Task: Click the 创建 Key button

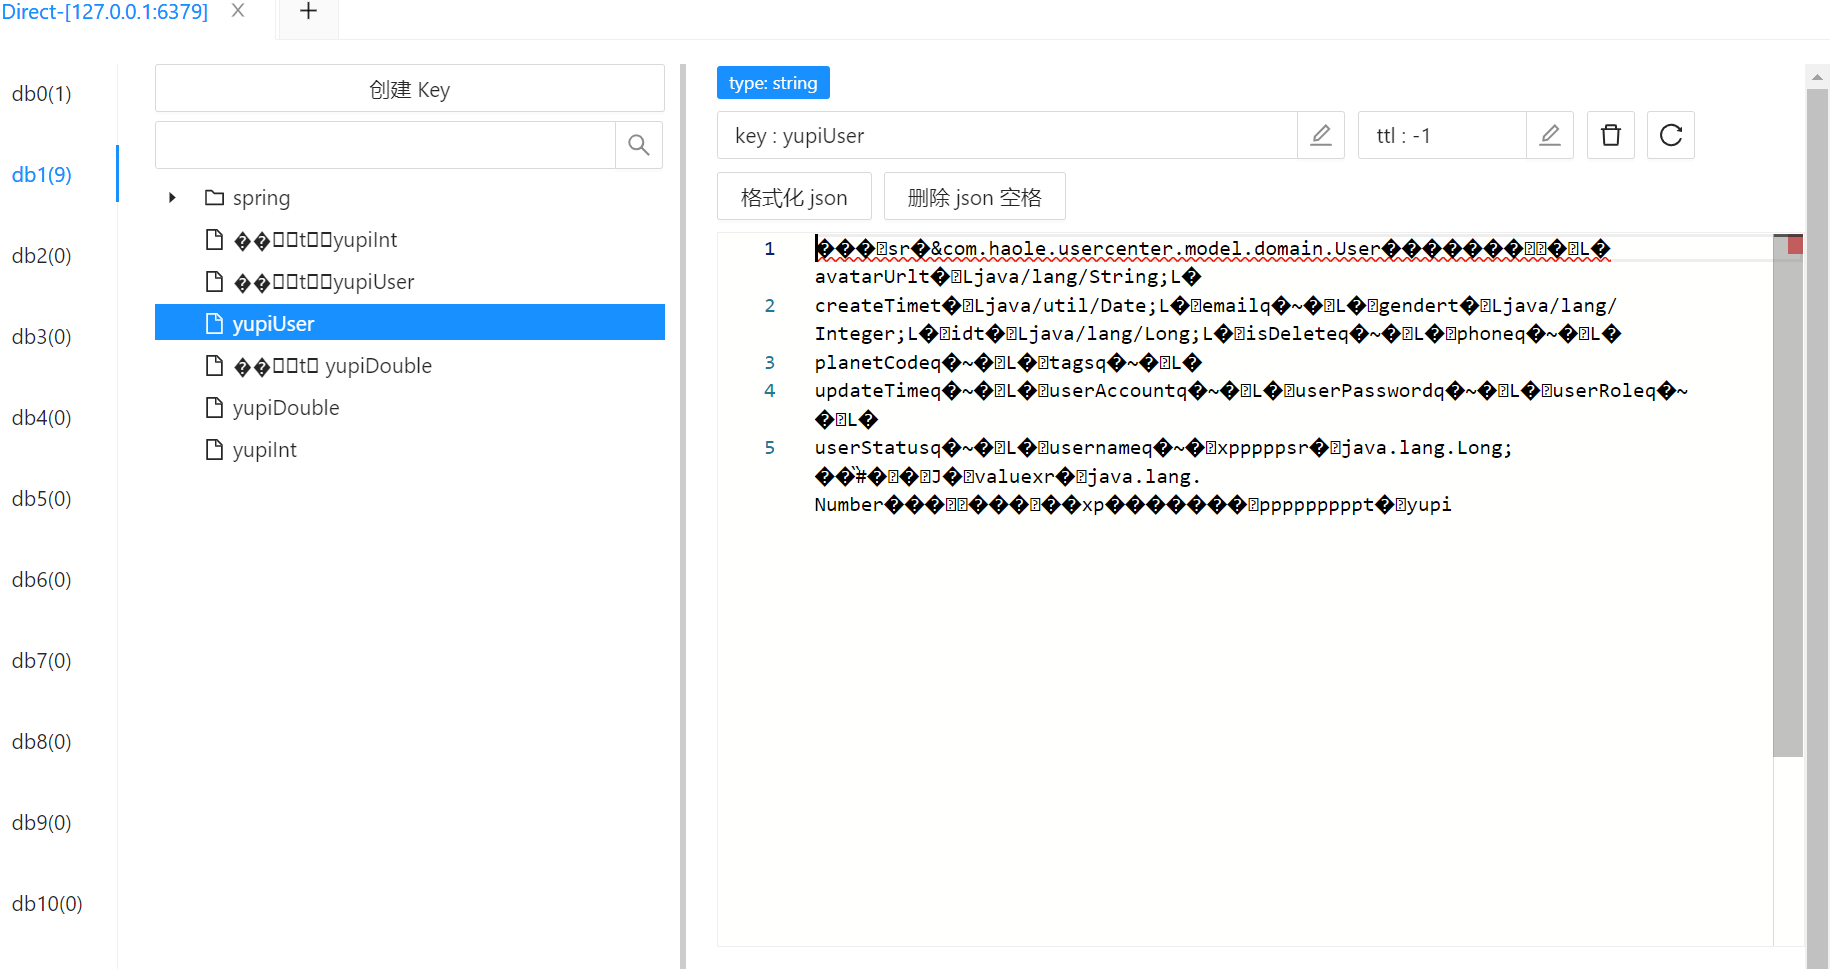Action: pos(409,89)
